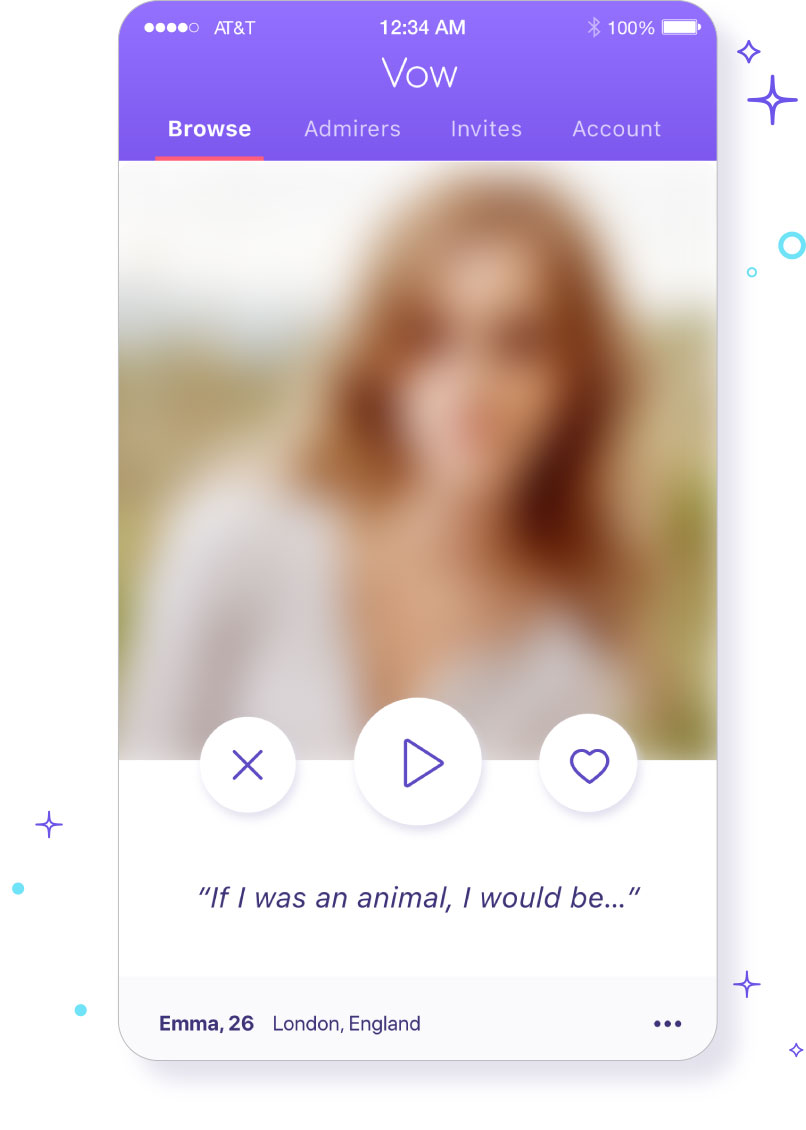Tap the 100% battery percentage text
The image size is (806, 1130).
tap(631, 28)
